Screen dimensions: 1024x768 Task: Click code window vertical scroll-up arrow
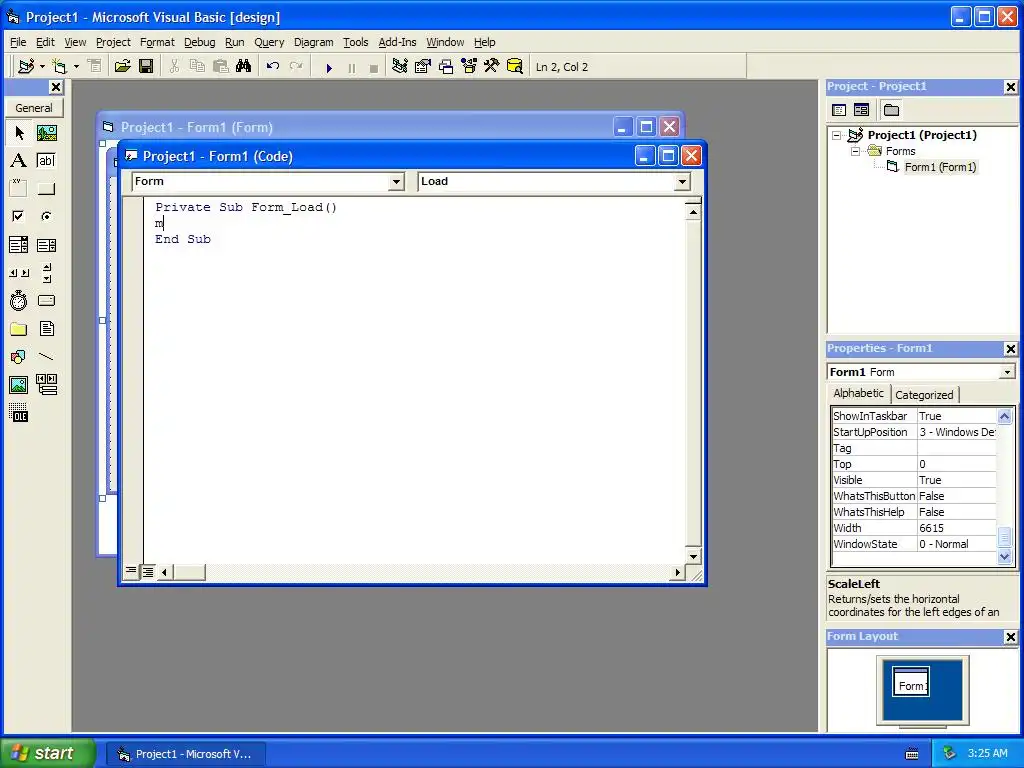pos(693,212)
